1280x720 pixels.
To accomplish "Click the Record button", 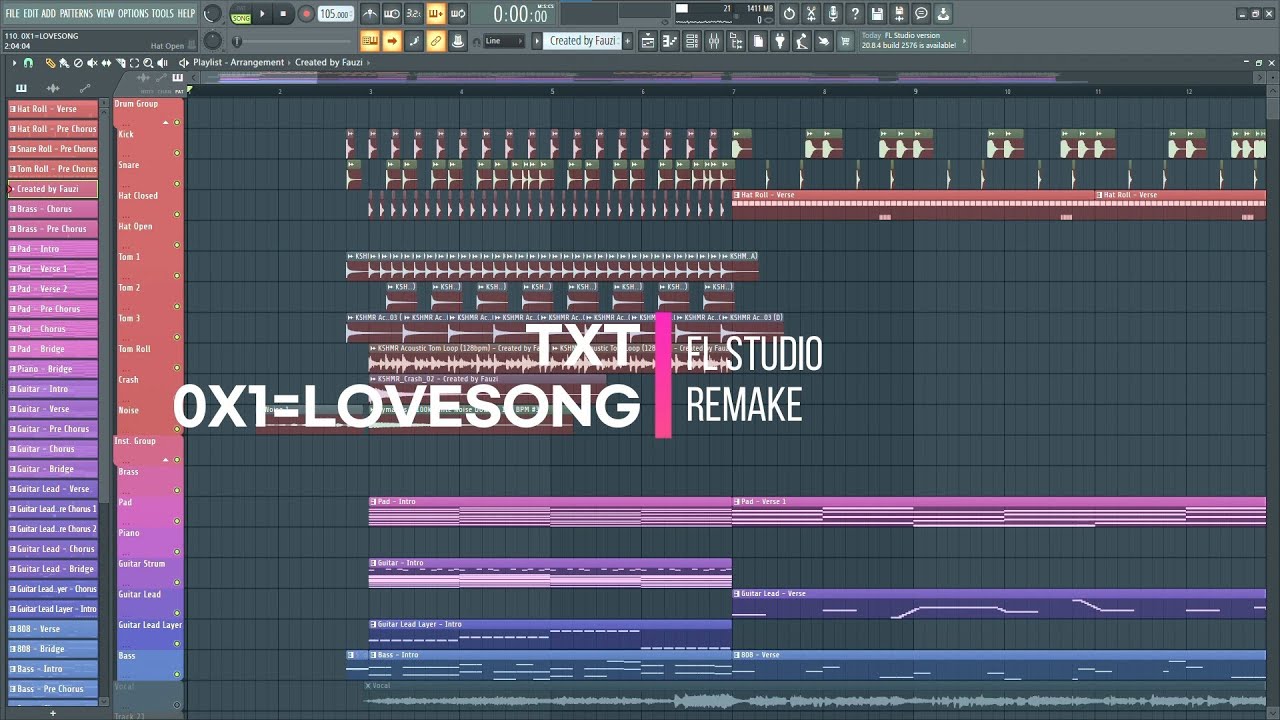I will 307,14.
